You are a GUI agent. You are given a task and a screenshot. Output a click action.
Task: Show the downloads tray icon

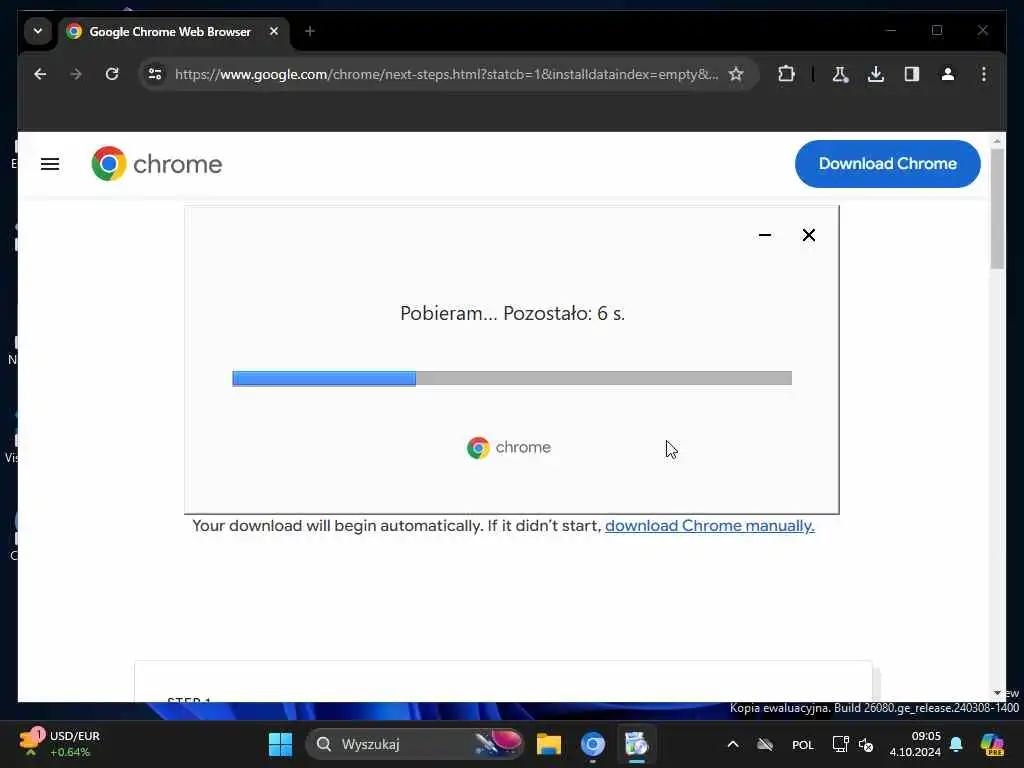876,74
